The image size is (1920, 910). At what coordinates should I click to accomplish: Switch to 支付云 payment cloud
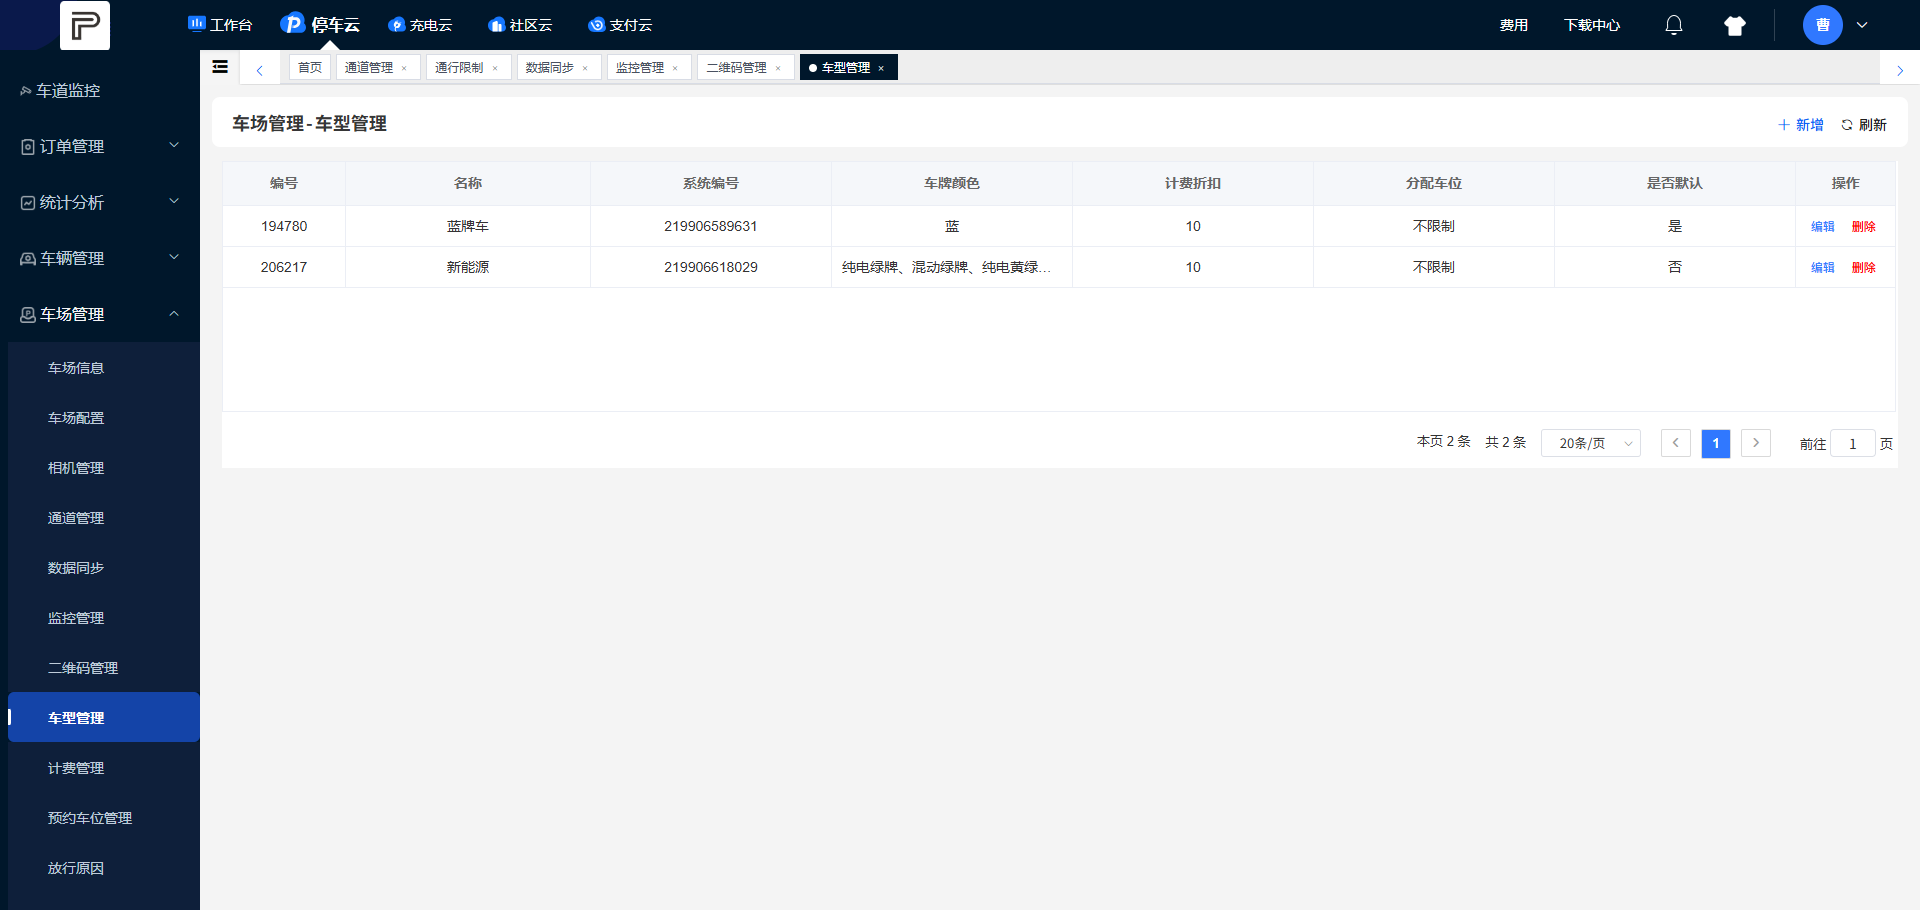click(620, 25)
